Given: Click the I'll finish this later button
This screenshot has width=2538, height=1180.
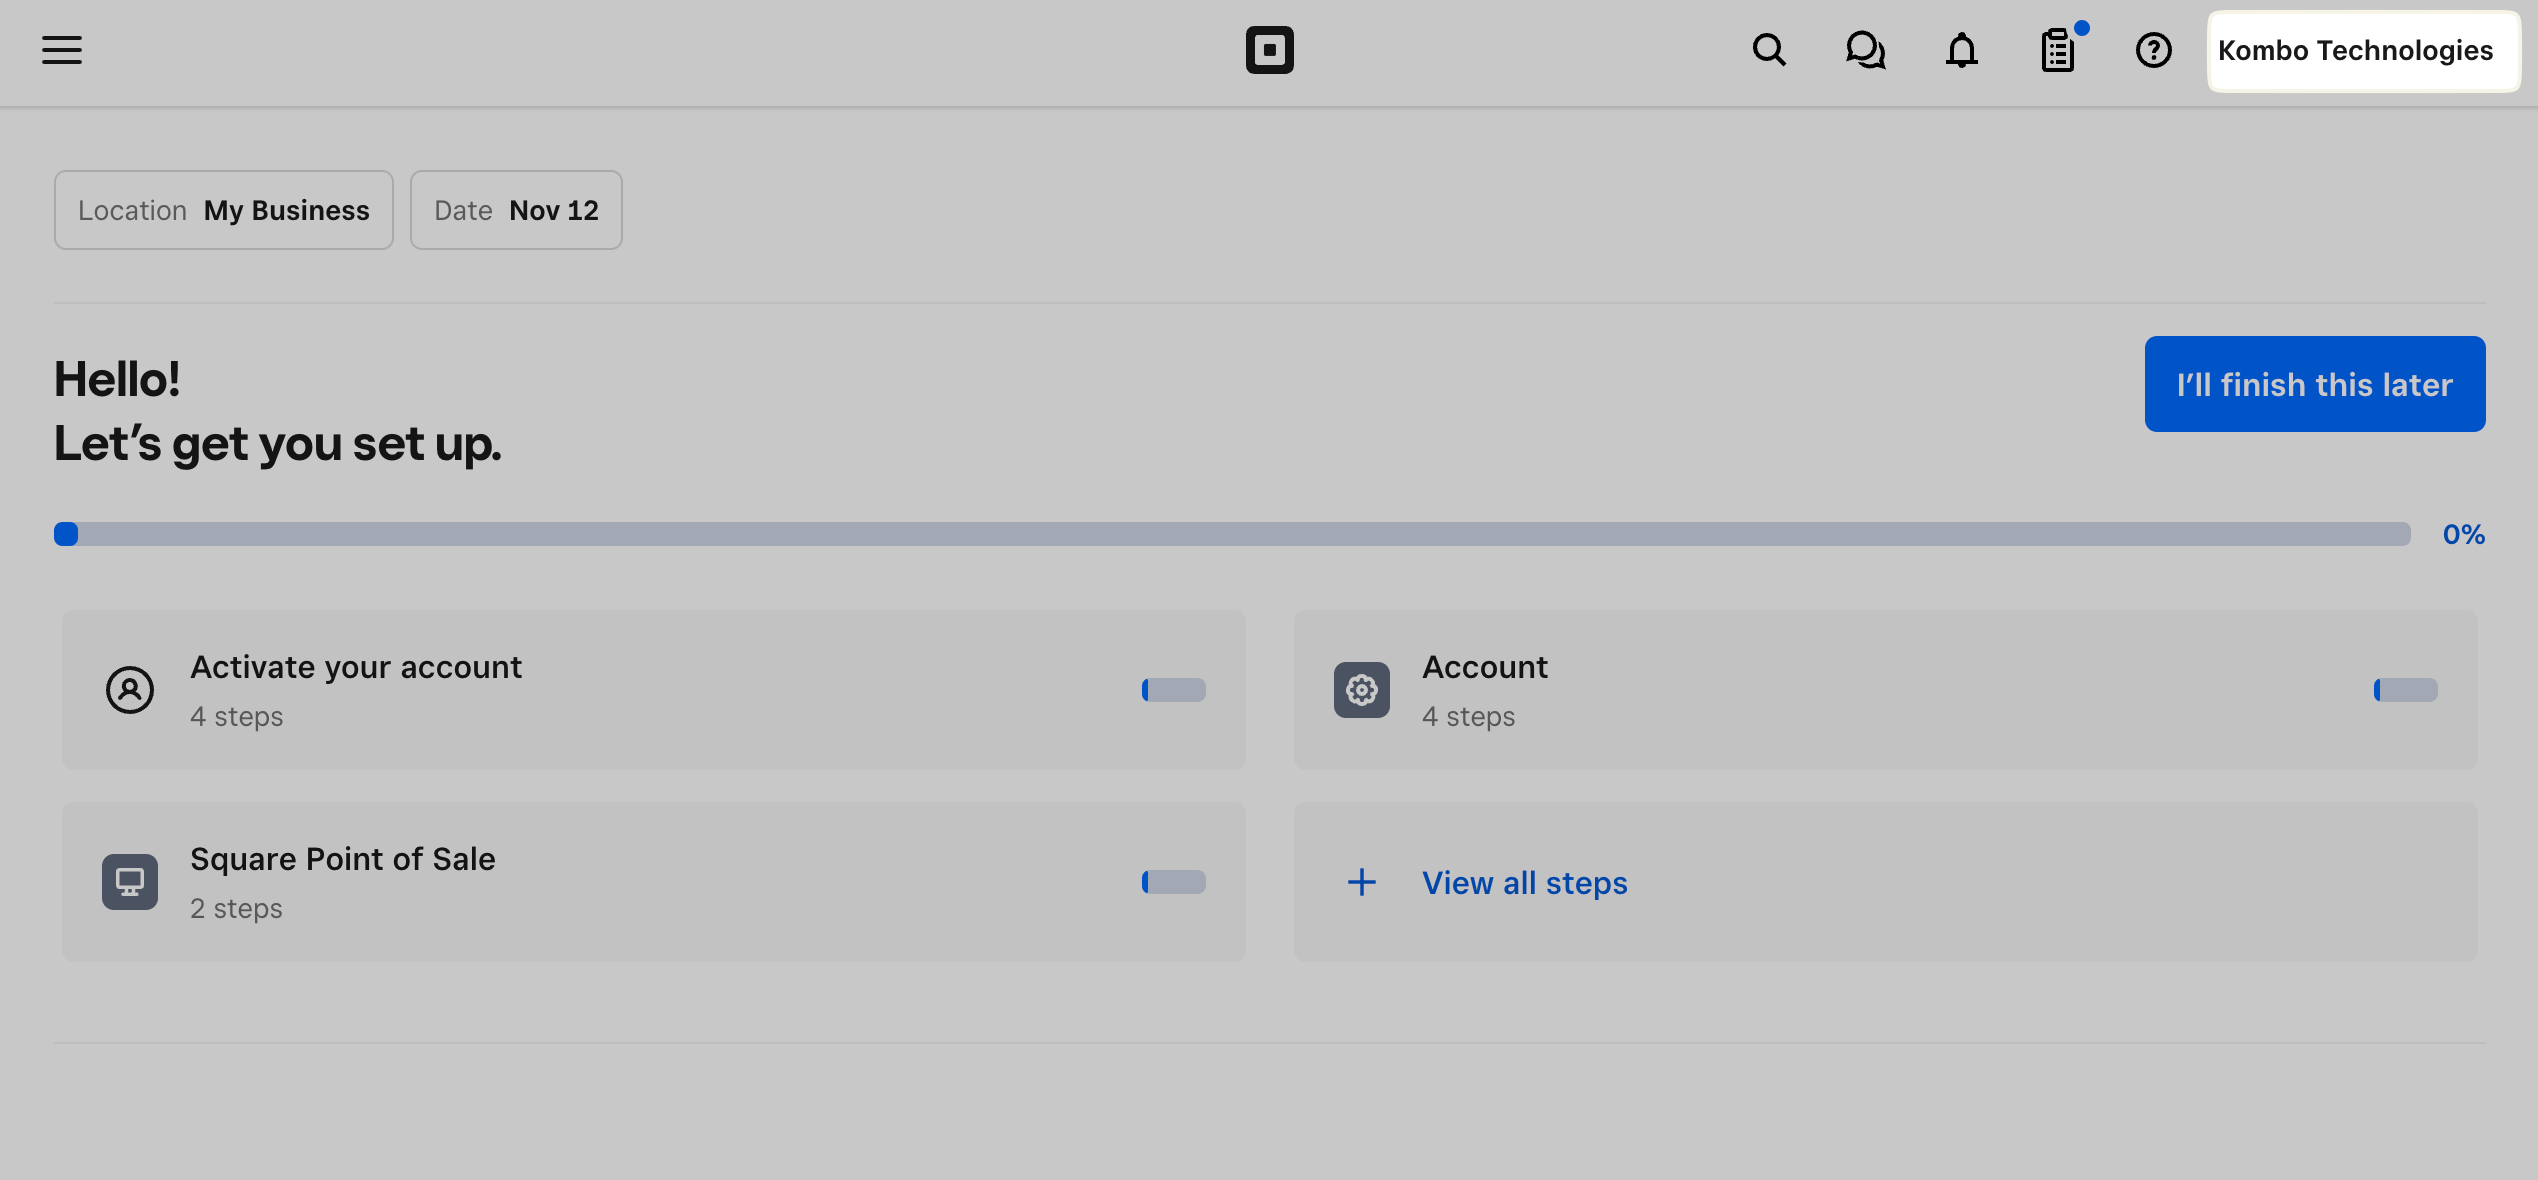Looking at the screenshot, I should (2314, 384).
